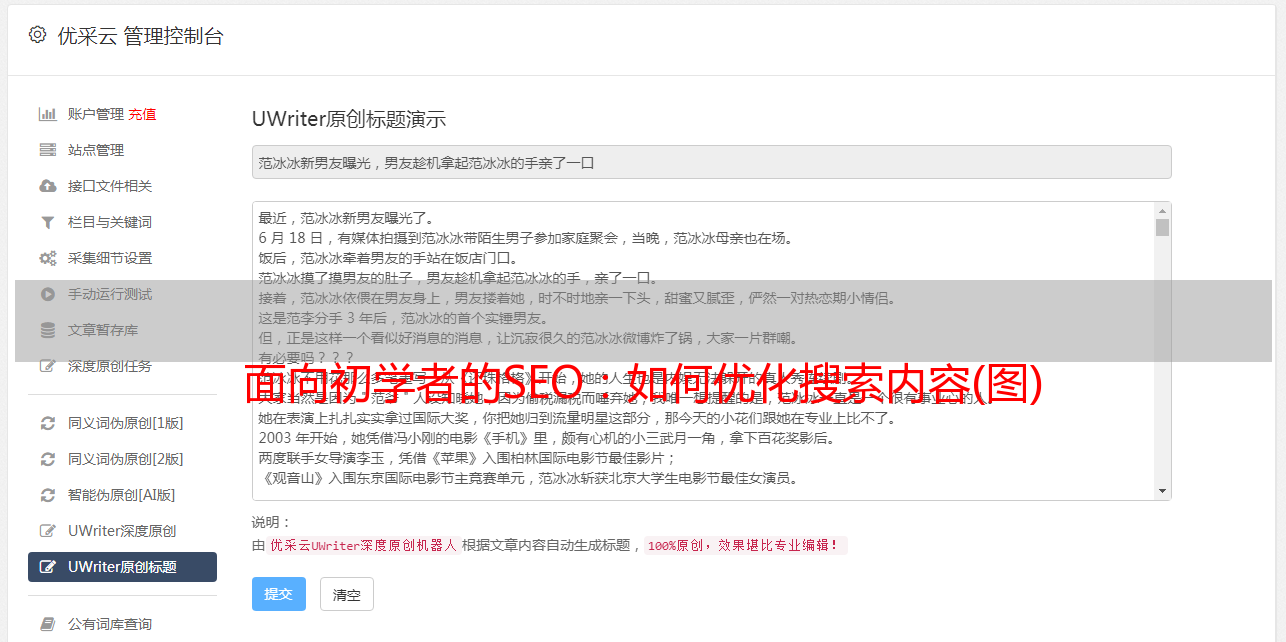Click the cloud upload icon for 接口文件相关
Screen dimensions: 1286x642
(x=47, y=186)
